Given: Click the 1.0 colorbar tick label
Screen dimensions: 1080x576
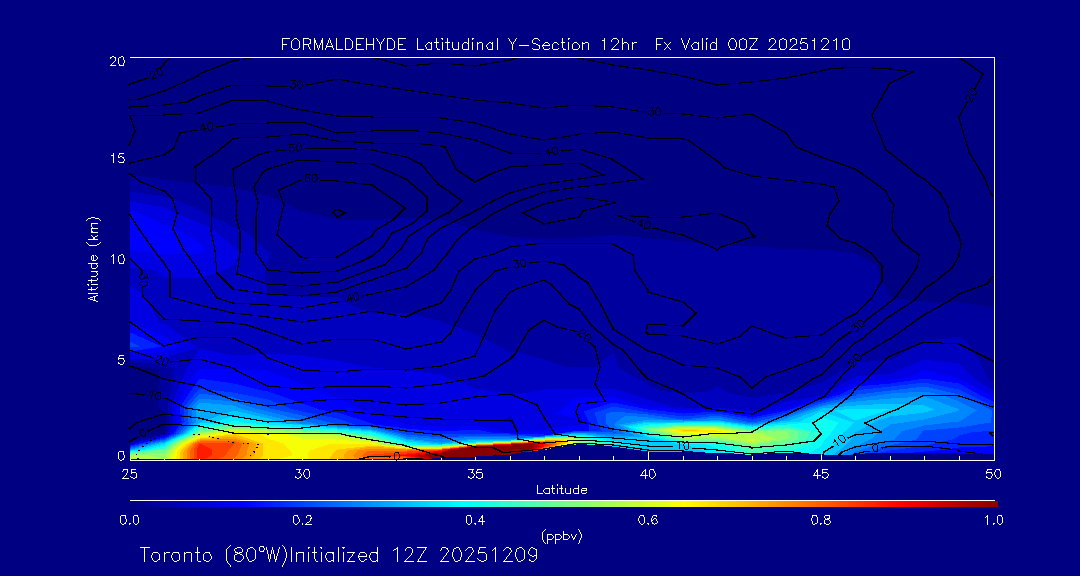Looking at the screenshot, I should pos(994,520).
